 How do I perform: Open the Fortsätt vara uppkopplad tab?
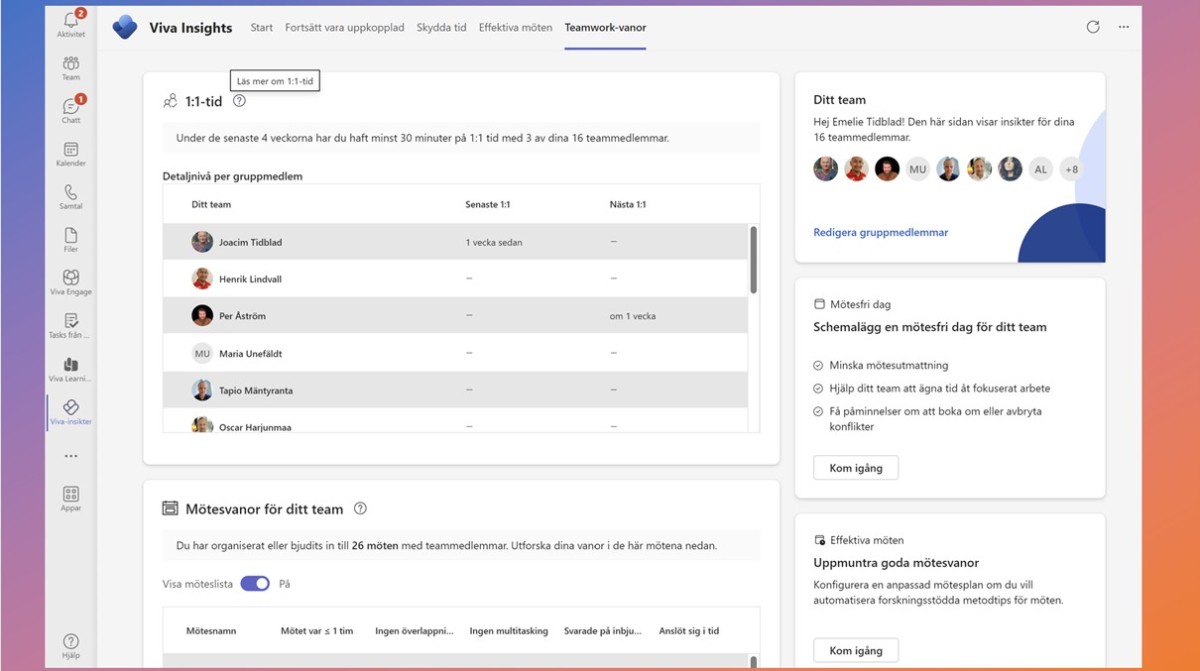pos(345,27)
